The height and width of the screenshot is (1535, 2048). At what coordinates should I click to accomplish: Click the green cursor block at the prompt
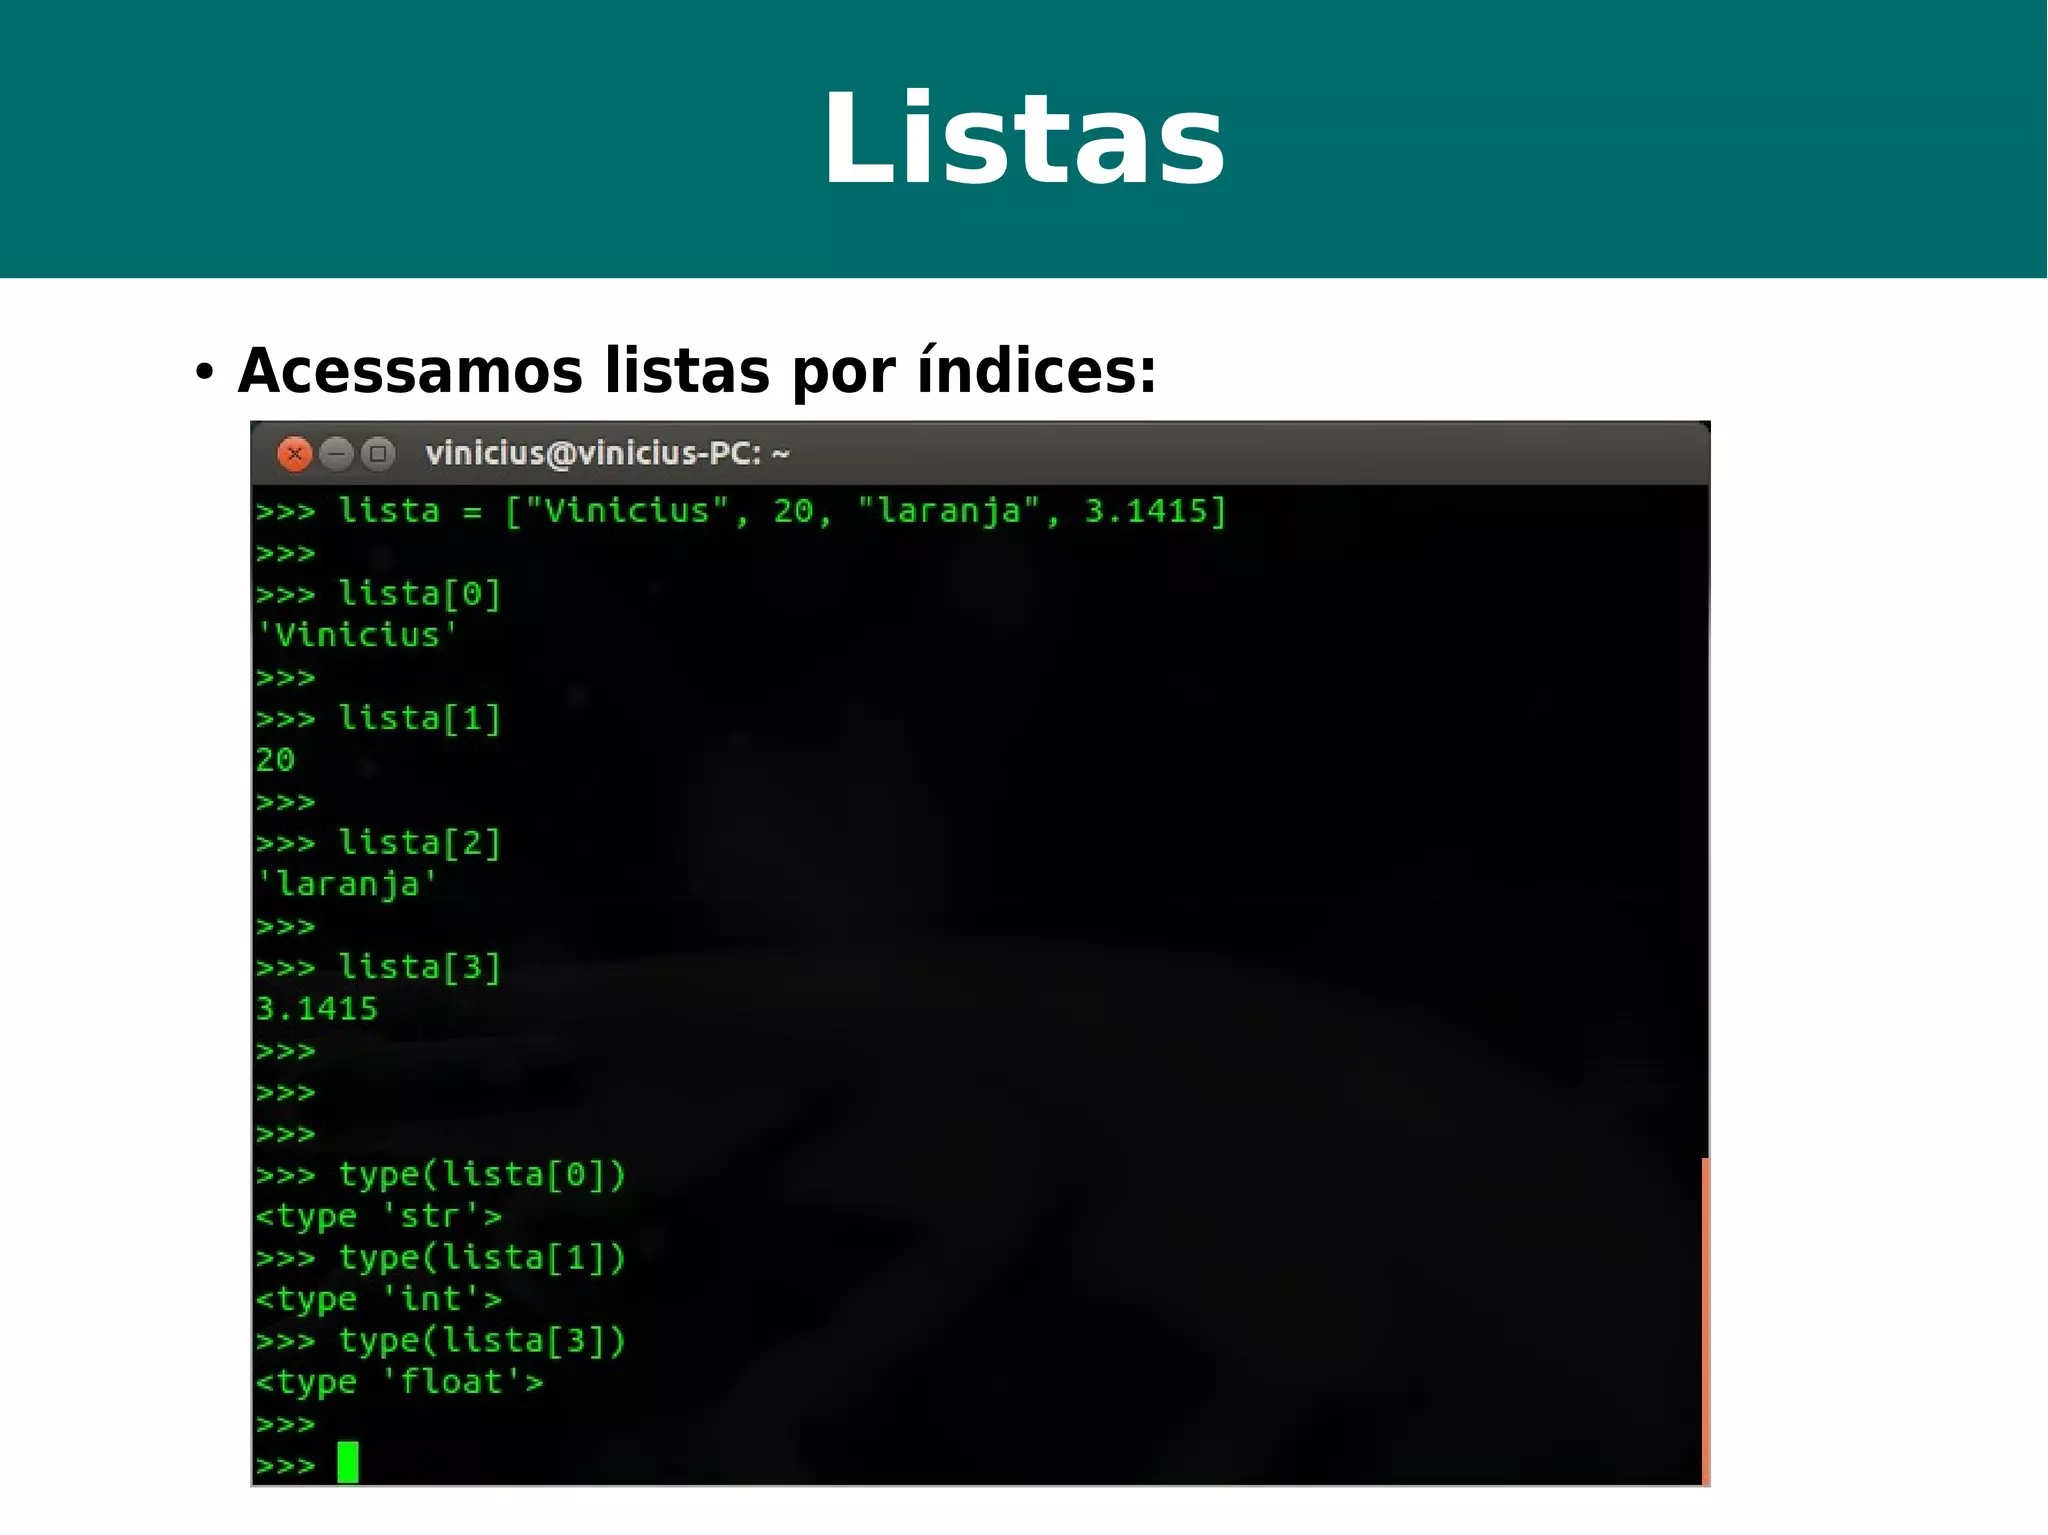[347, 1462]
